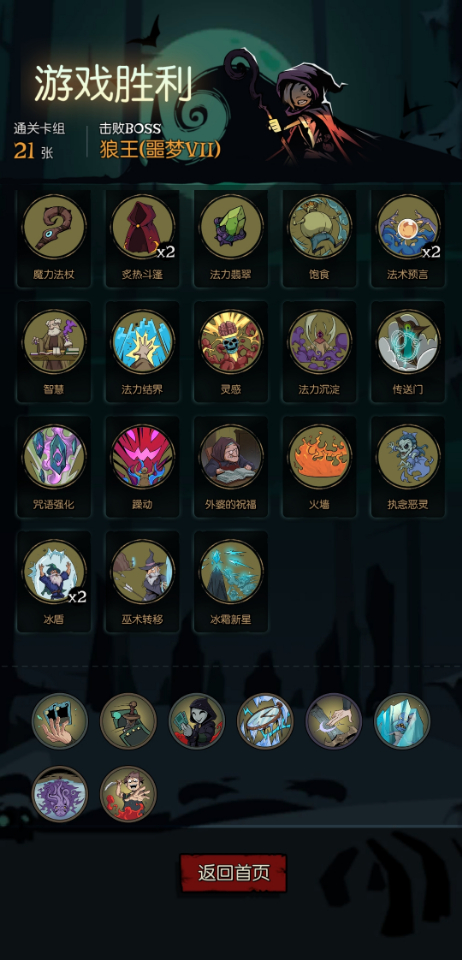Click the 返回首页 red button
The width and height of the screenshot is (462, 960).
click(x=233, y=872)
